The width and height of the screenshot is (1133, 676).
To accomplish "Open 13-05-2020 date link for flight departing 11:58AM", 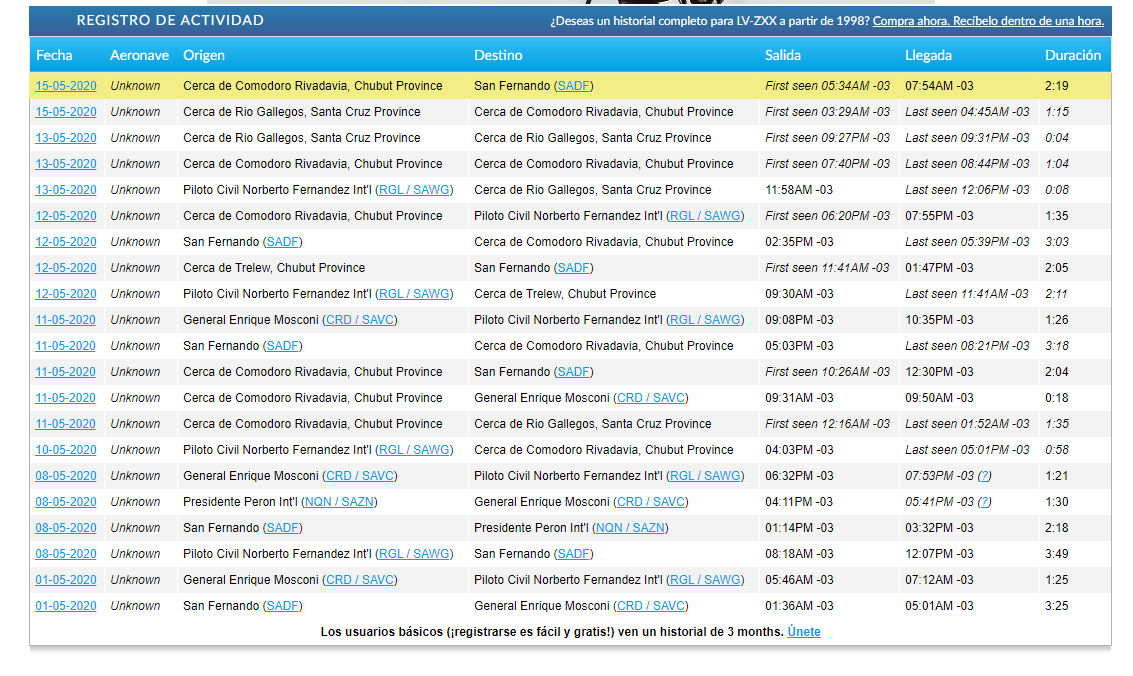I will click(66, 190).
